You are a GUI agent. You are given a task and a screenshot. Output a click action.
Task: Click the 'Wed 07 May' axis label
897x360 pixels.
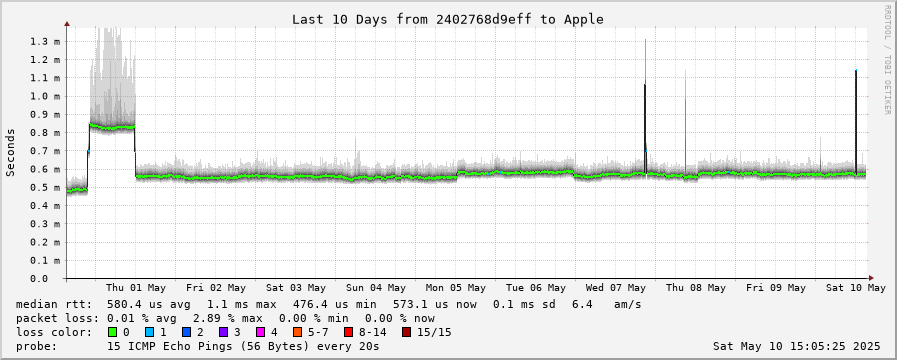(616, 288)
